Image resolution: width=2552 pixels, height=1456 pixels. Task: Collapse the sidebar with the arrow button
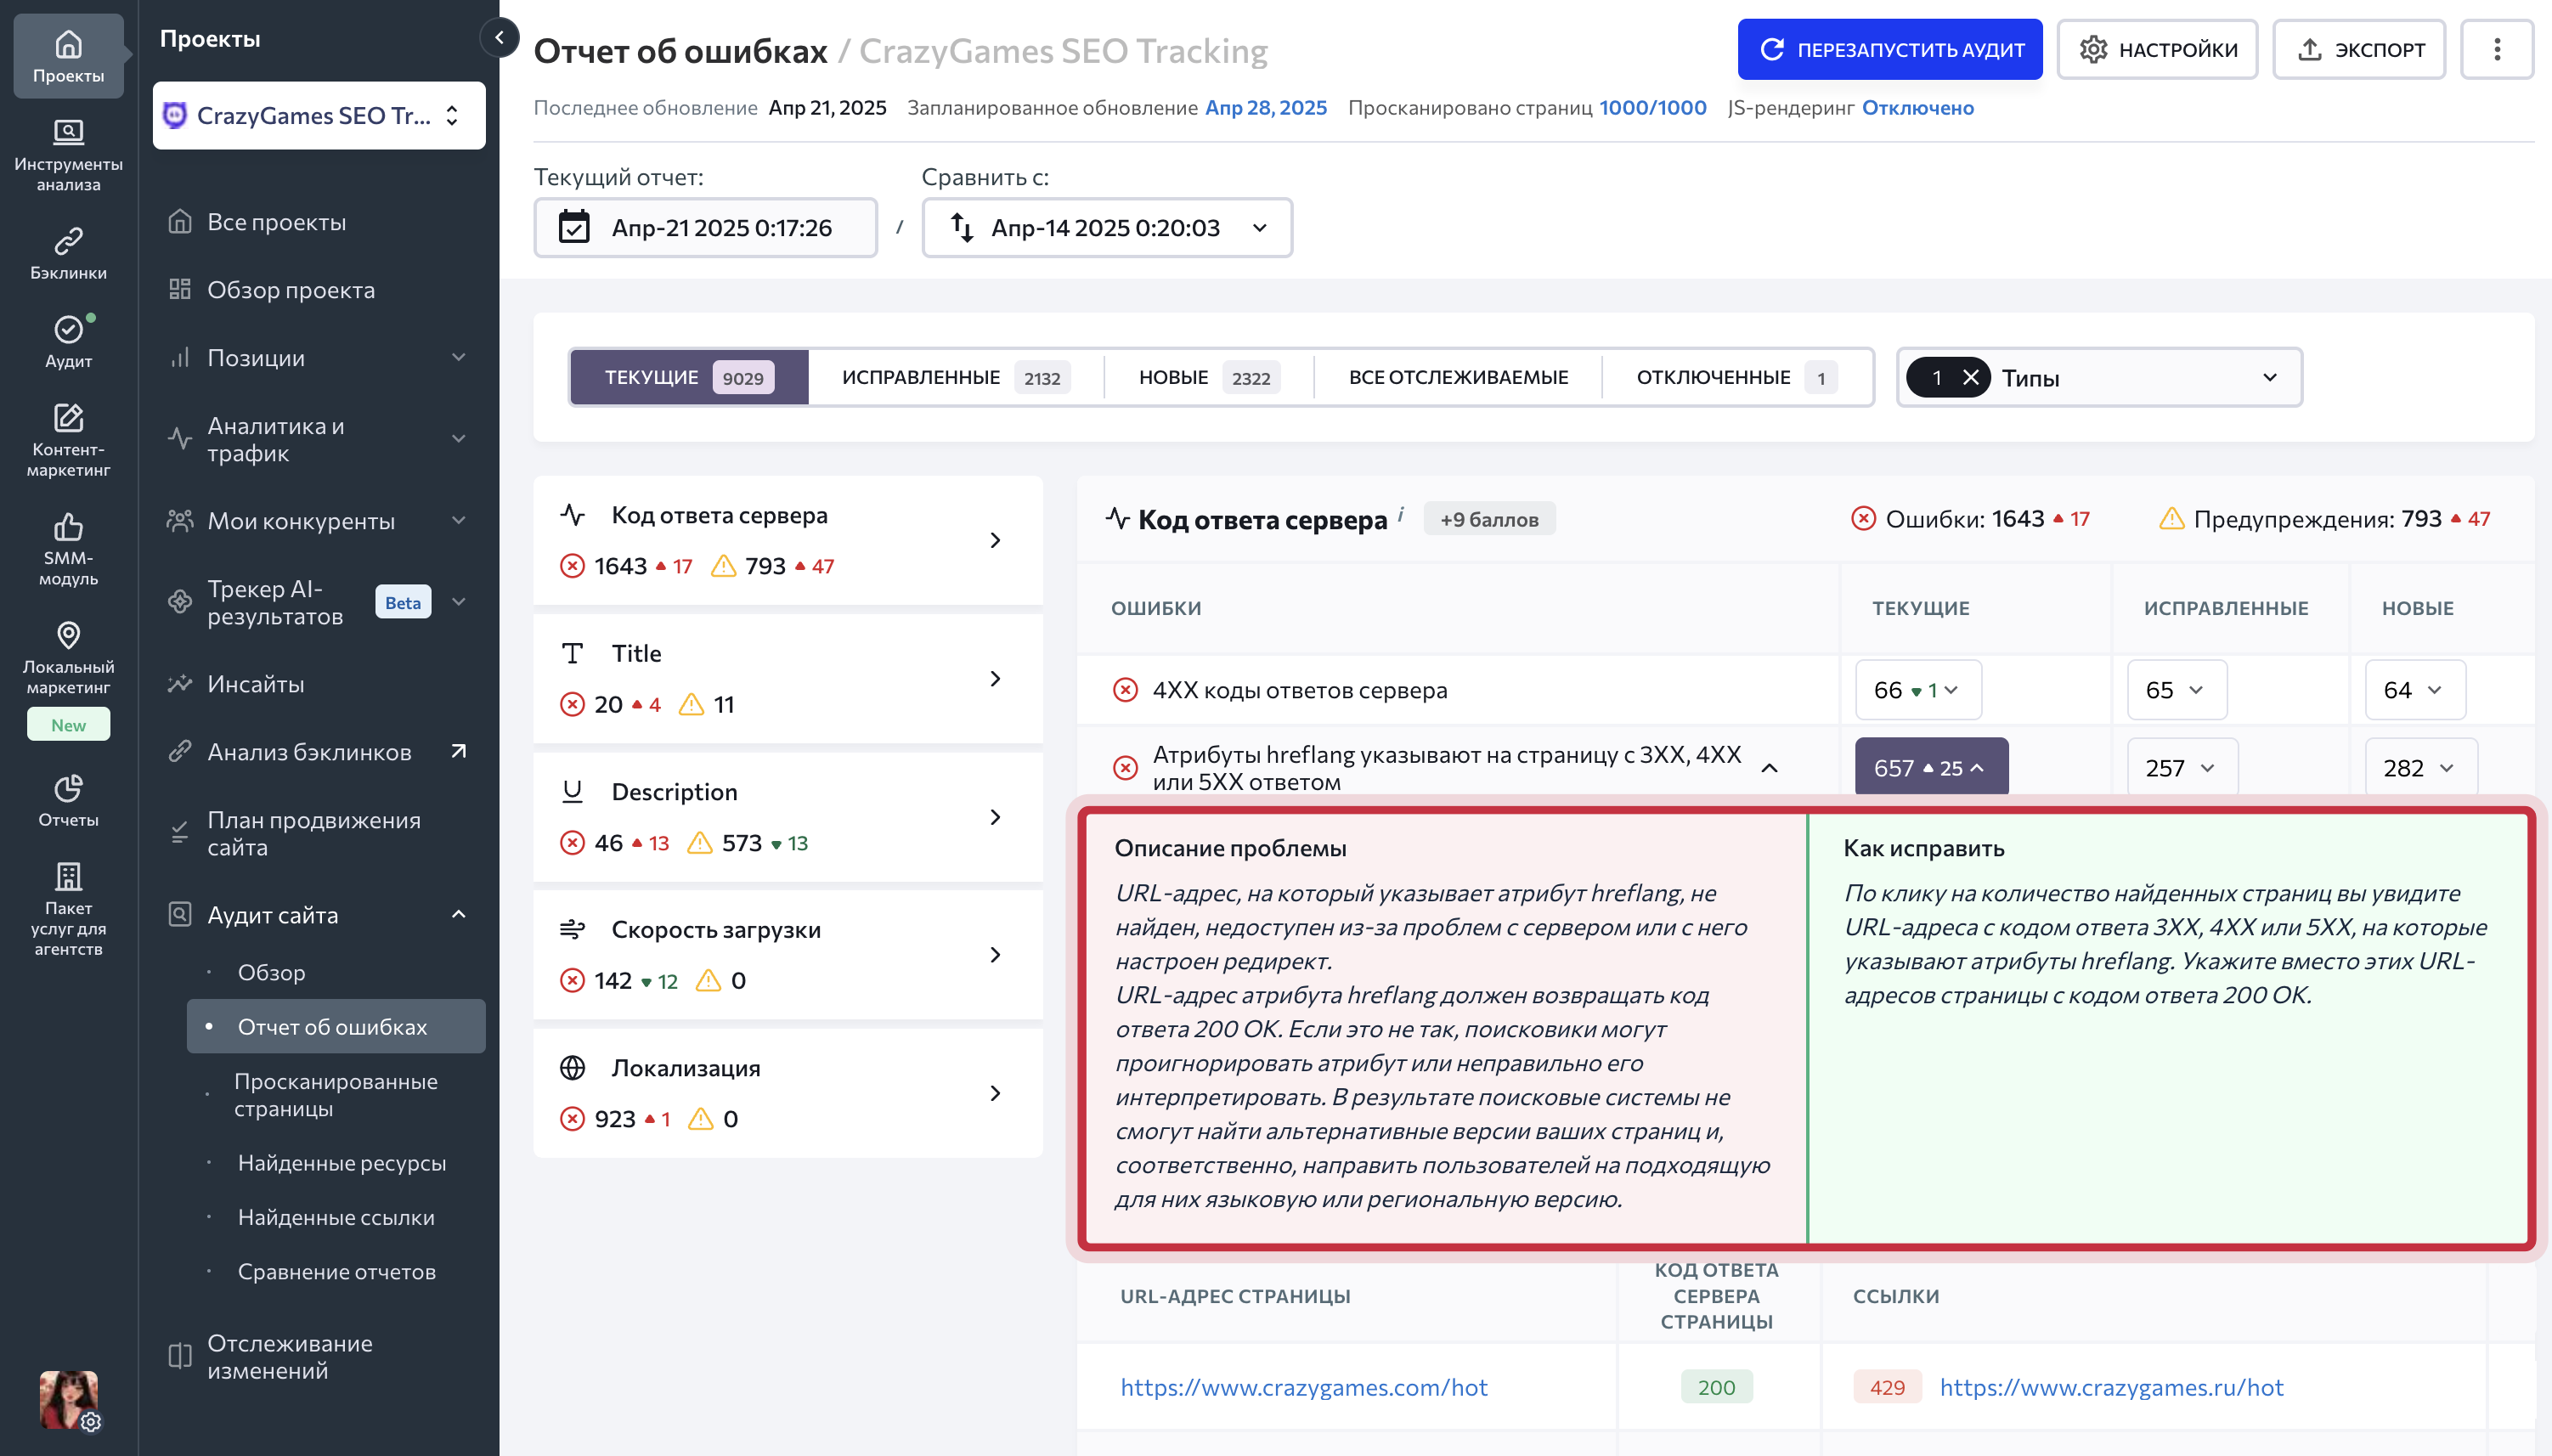tap(499, 38)
